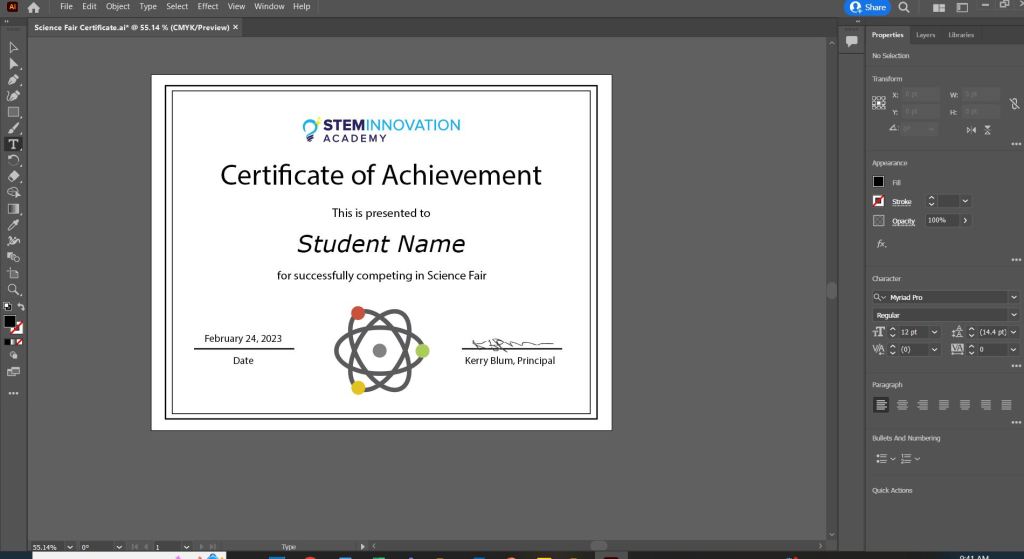
Task: Open the fx effects icon in Appearance
Action: pos(881,243)
